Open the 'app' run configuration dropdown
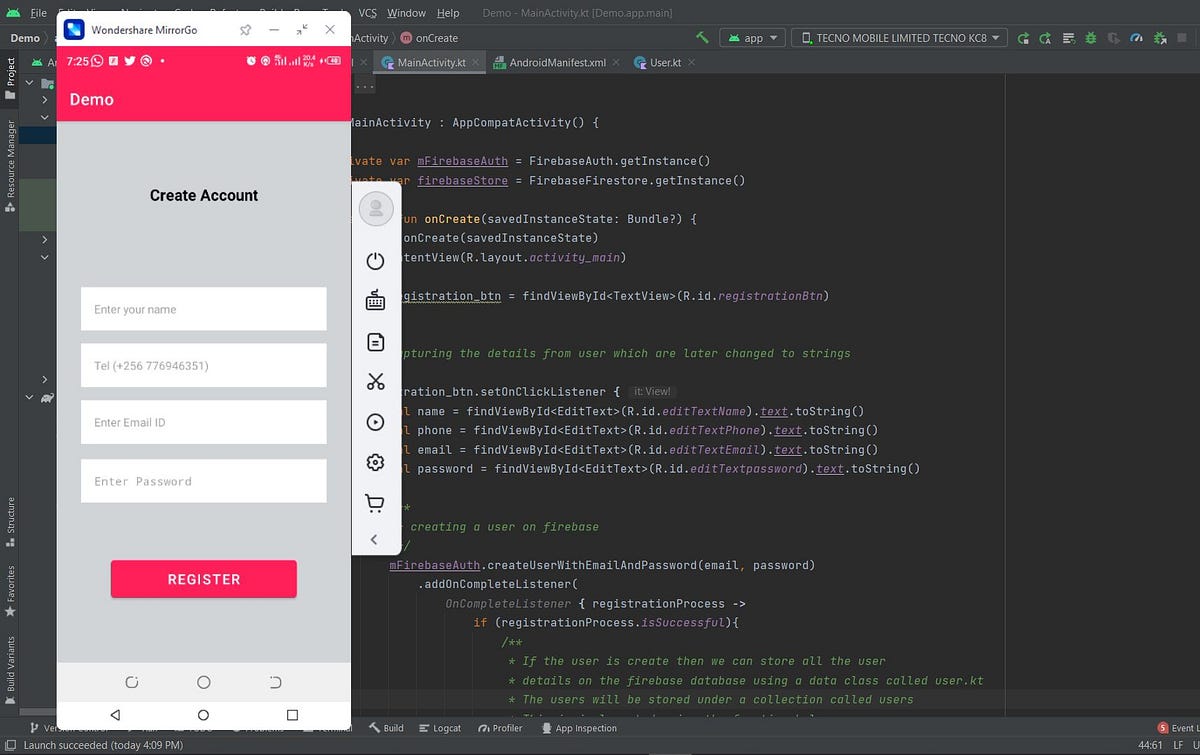 752,37
